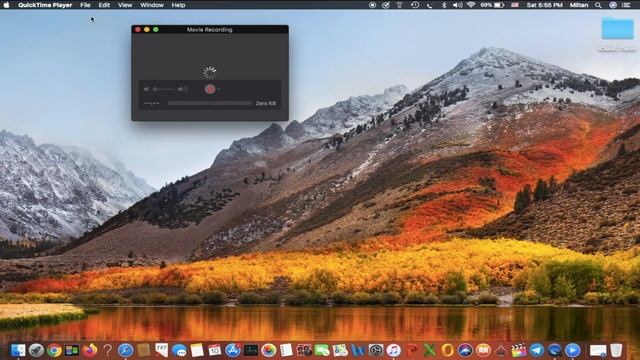The height and width of the screenshot is (360, 640).
Task: Open Final Cut Pro clapperboard in Dock
Action: click(x=519, y=350)
